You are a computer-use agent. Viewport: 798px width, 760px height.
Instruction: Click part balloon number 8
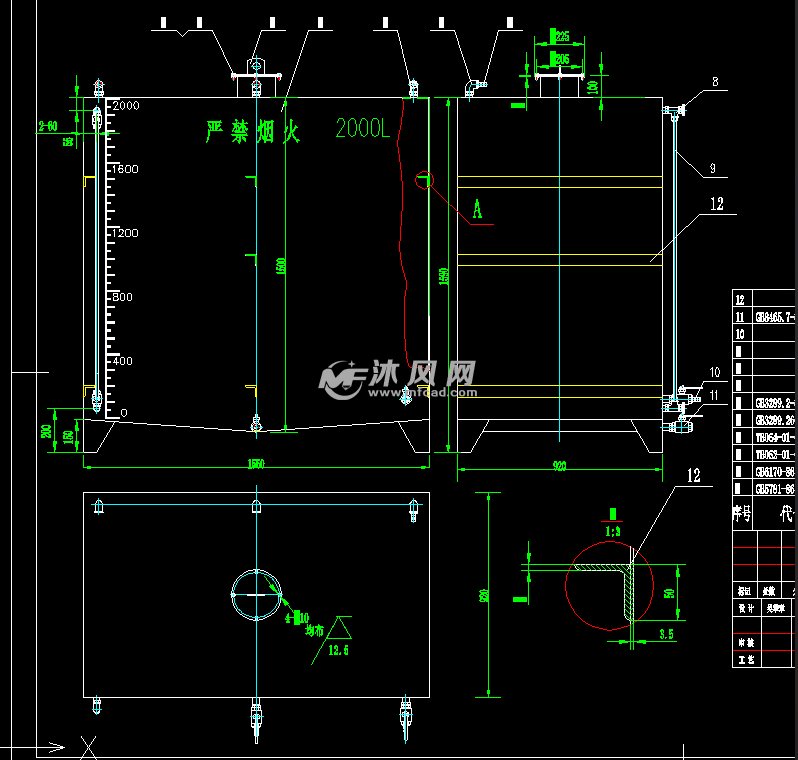pos(715,81)
